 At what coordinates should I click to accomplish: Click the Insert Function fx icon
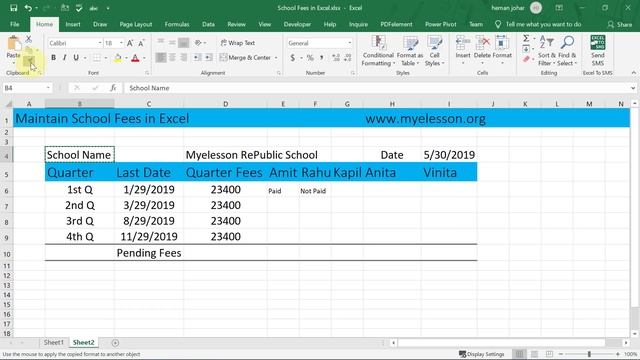[x=113, y=88]
